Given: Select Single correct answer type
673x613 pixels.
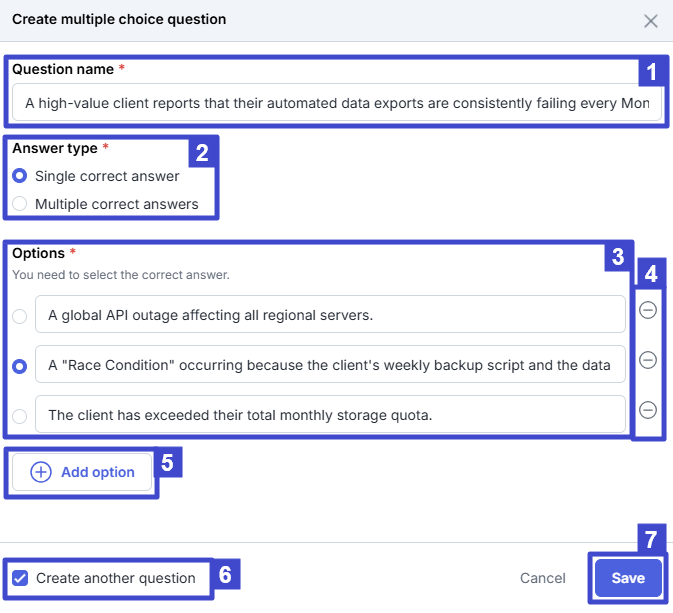Looking at the screenshot, I should coord(20,176).
